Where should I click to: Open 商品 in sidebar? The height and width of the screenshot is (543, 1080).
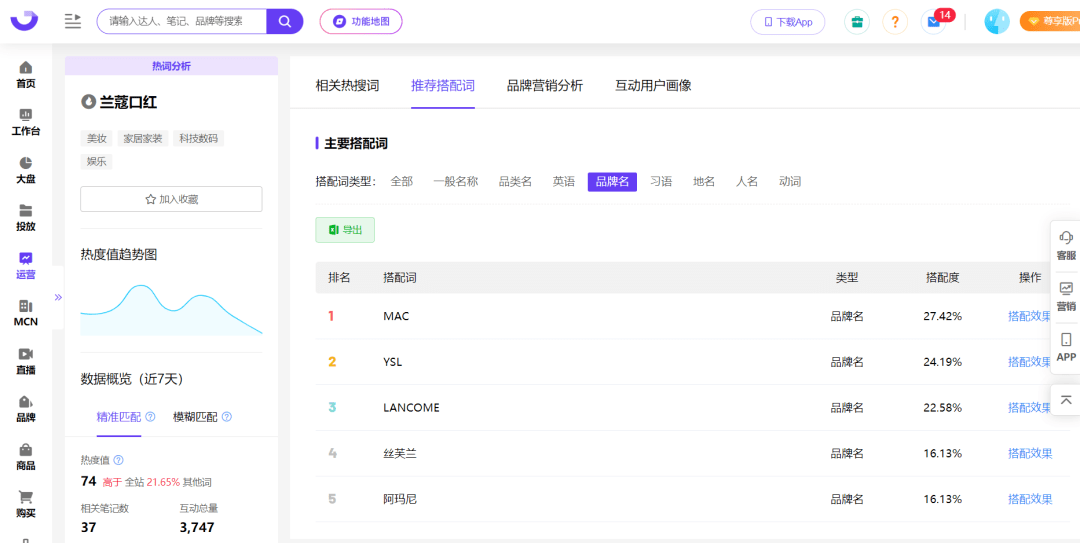point(25,457)
